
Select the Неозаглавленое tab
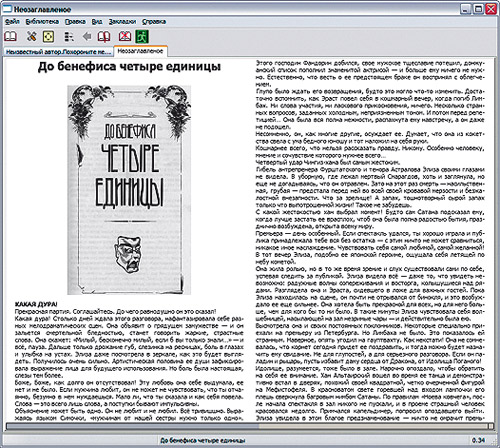140,51
